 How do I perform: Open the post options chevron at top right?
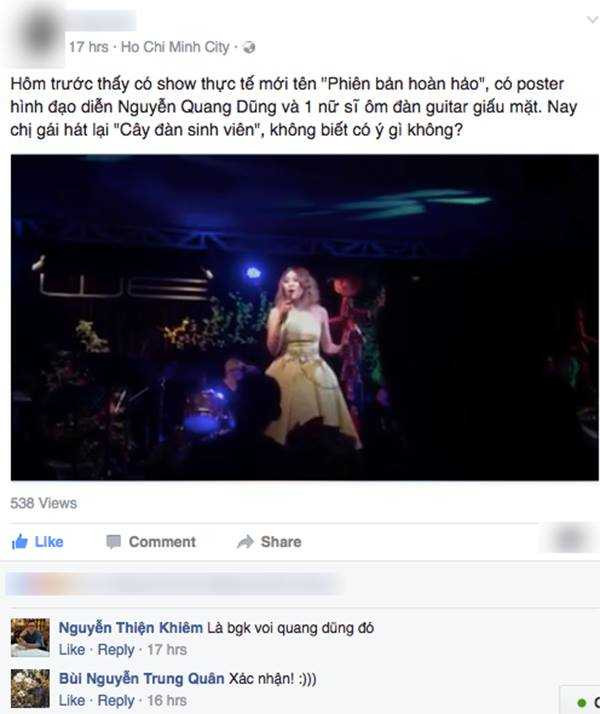[x=592, y=20]
